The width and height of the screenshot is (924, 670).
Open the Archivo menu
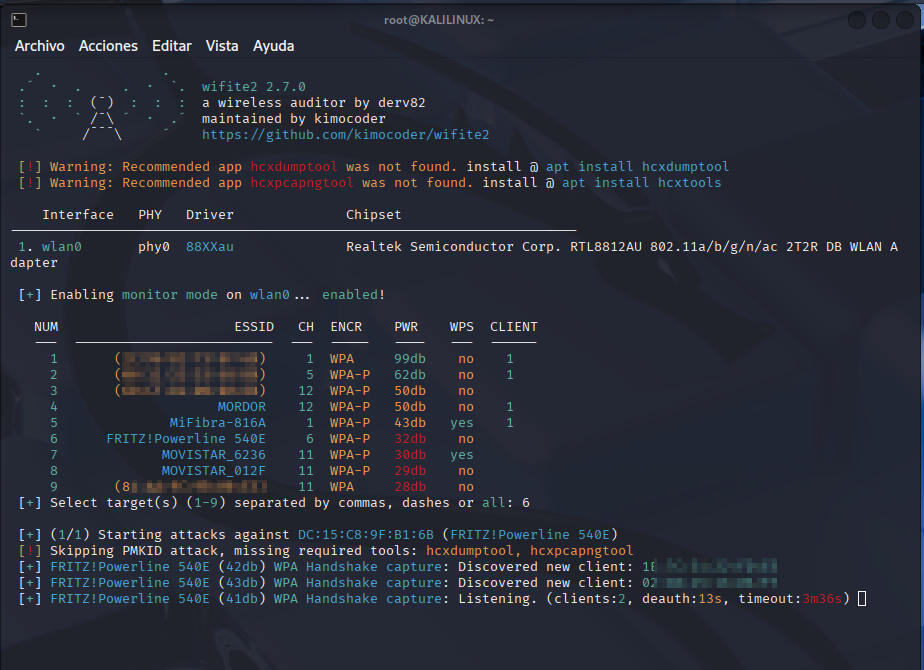pyautogui.click(x=39, y=45)
